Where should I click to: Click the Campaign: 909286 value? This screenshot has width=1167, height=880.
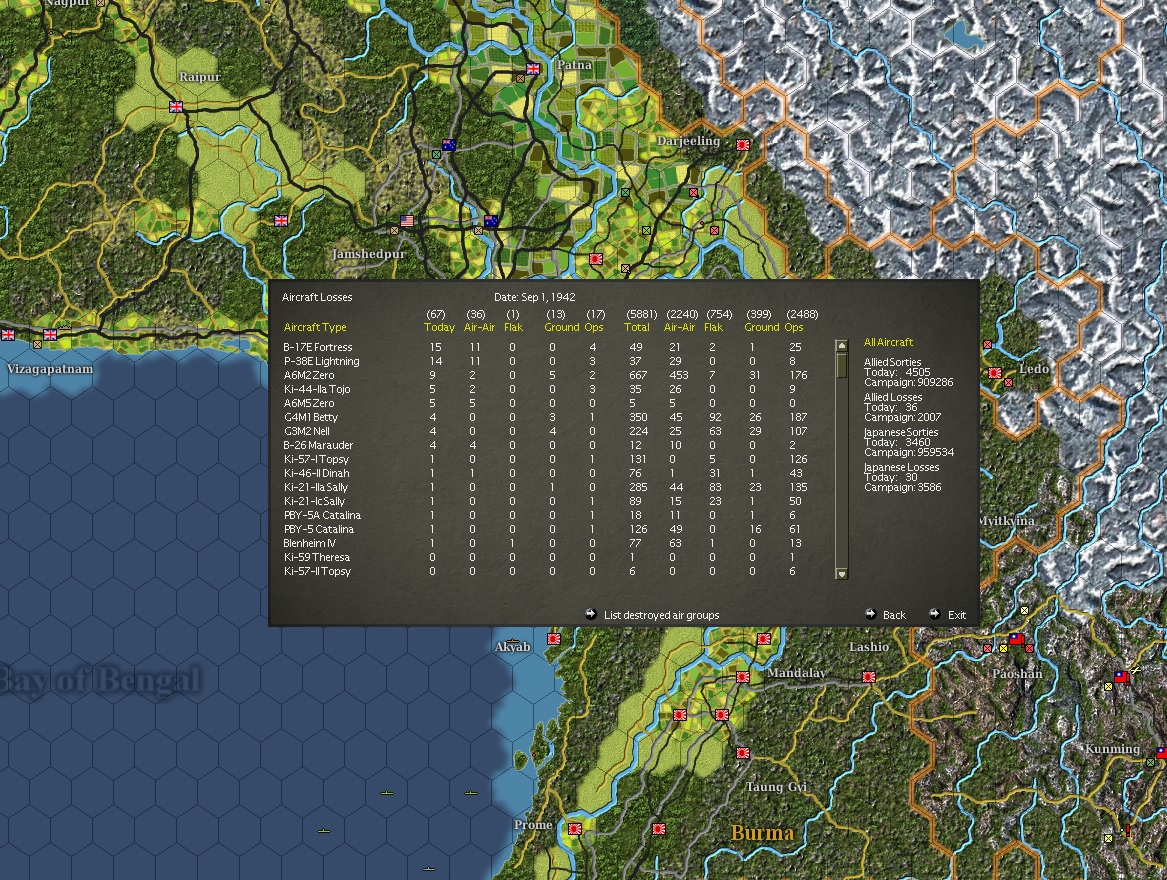click(x=908, y=382)
